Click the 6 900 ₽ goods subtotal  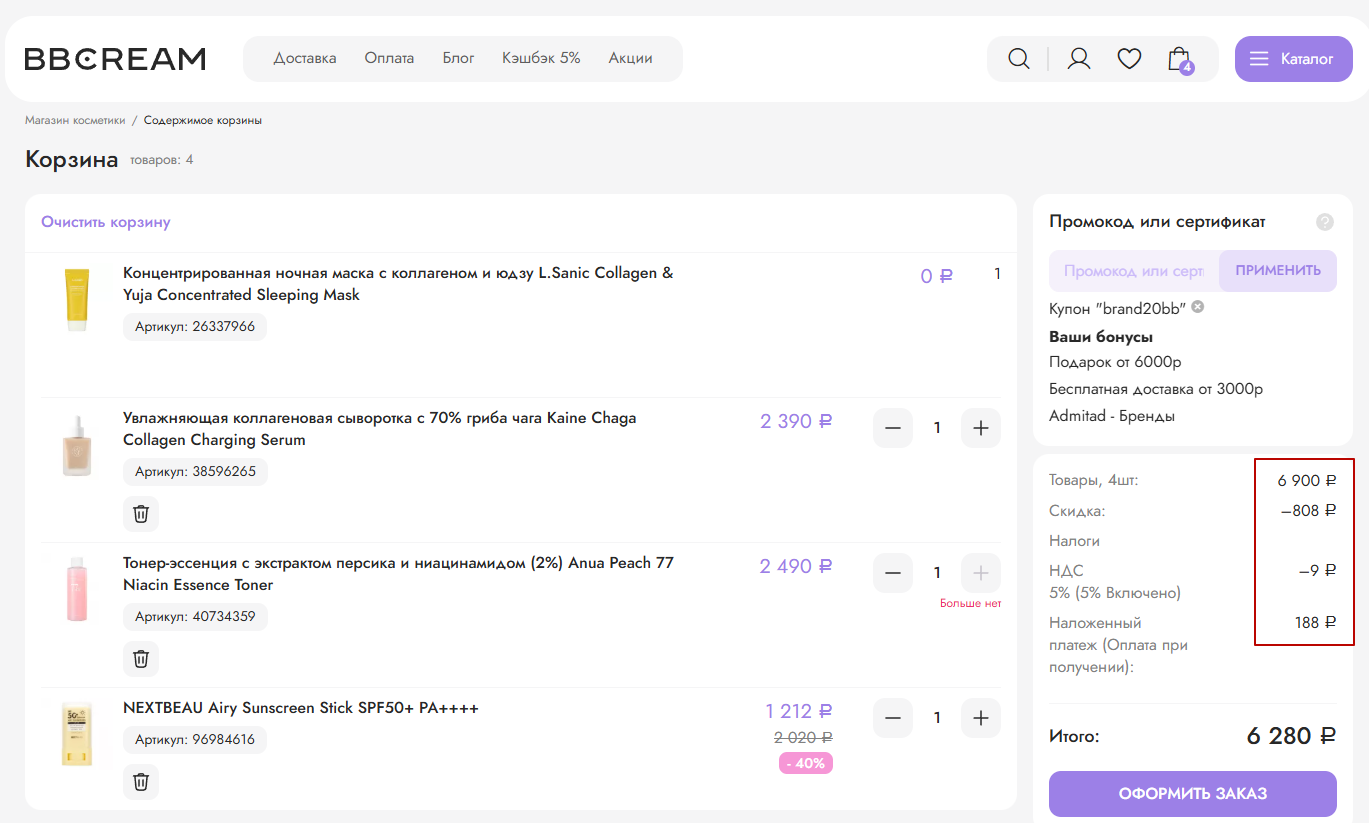pos(1307,481)
